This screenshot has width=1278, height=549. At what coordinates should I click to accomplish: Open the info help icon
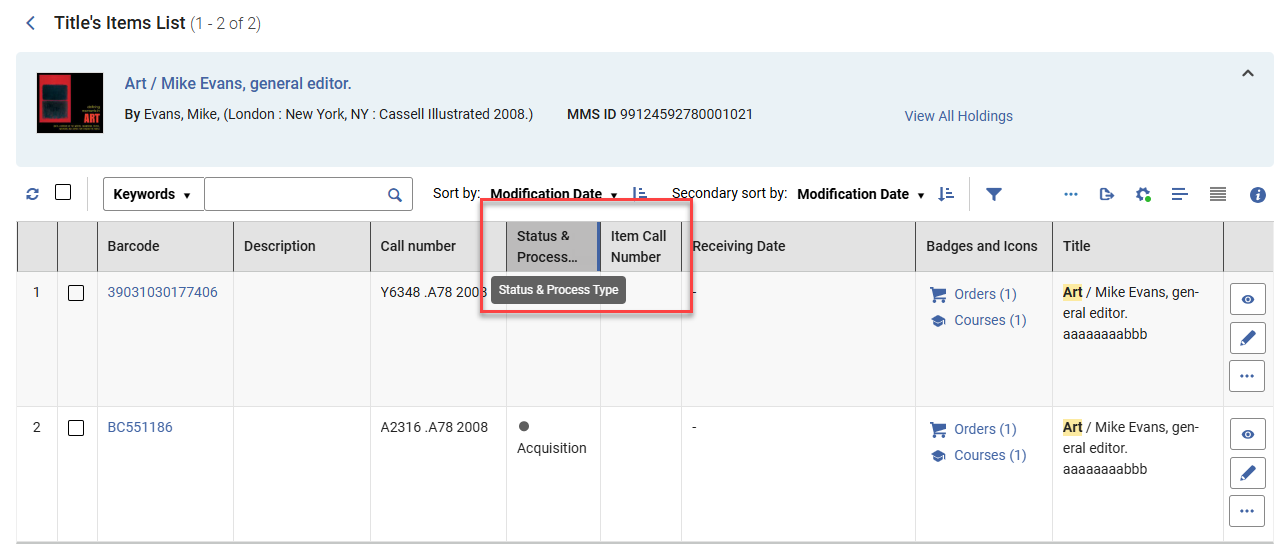click(x=1258, y=195)
